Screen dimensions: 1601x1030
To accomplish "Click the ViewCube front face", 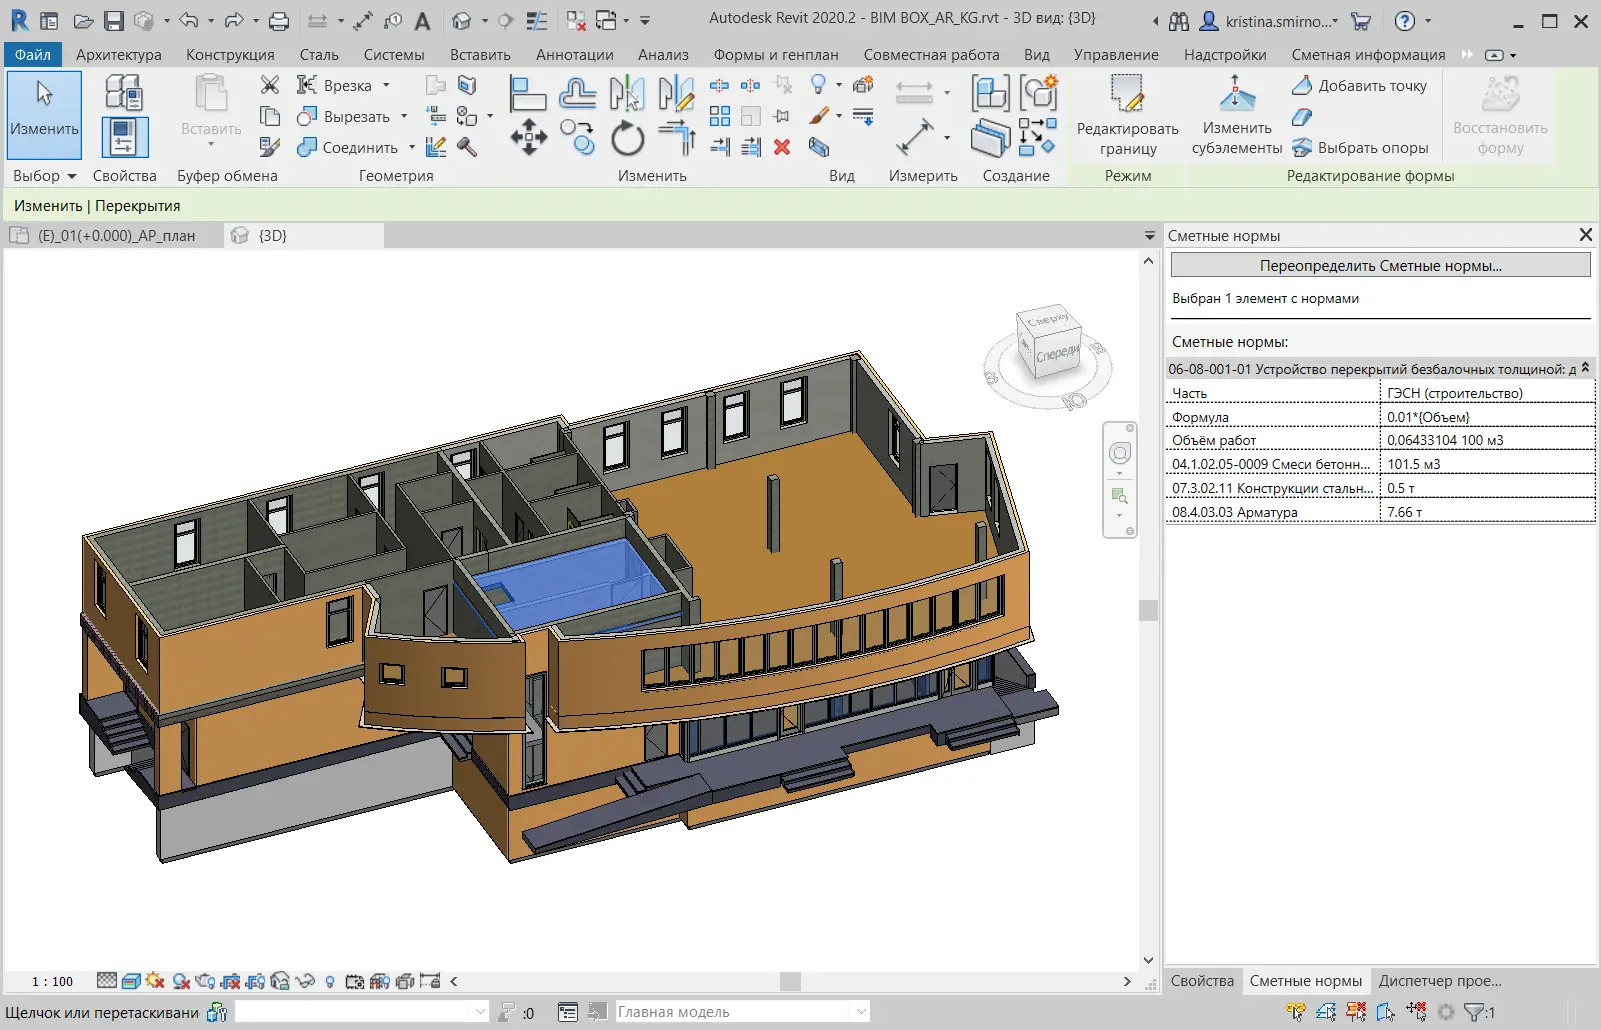I will pos(1057,356).
